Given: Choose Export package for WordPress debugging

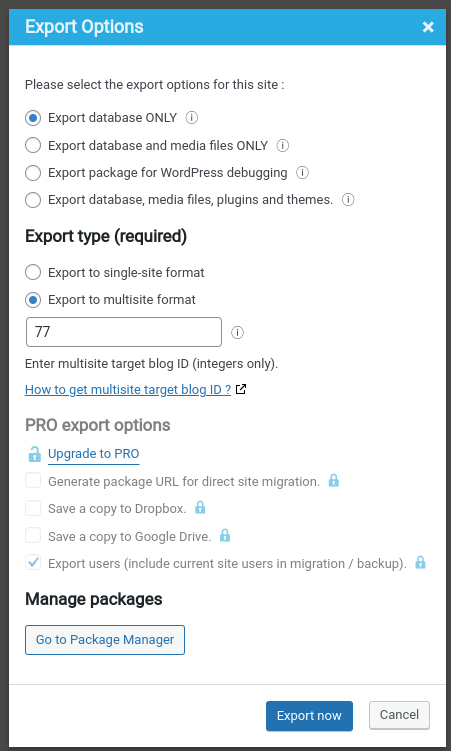Looking at the screenshot, I should 33,172.
